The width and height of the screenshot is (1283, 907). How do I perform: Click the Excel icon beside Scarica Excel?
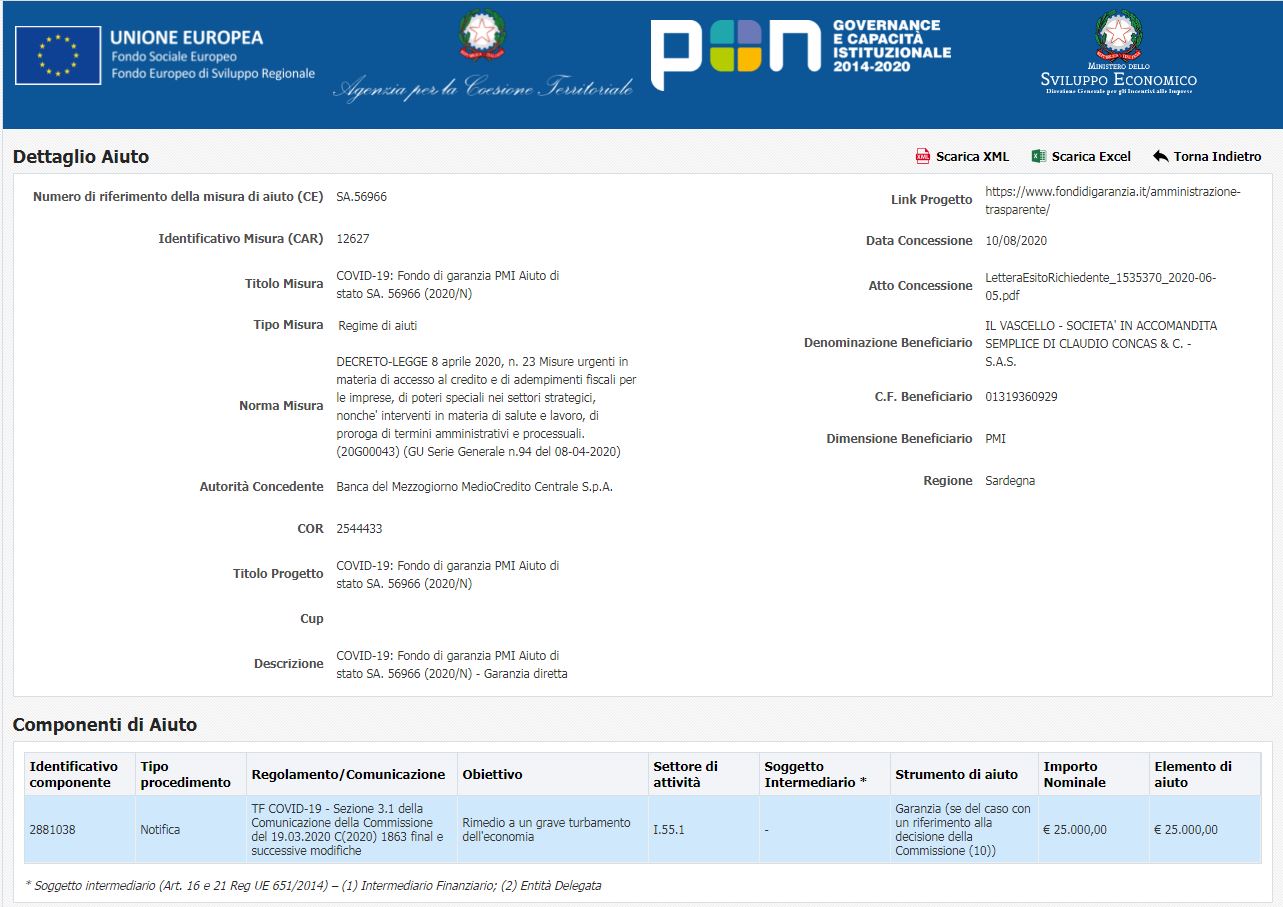(x=1038, y=156)
